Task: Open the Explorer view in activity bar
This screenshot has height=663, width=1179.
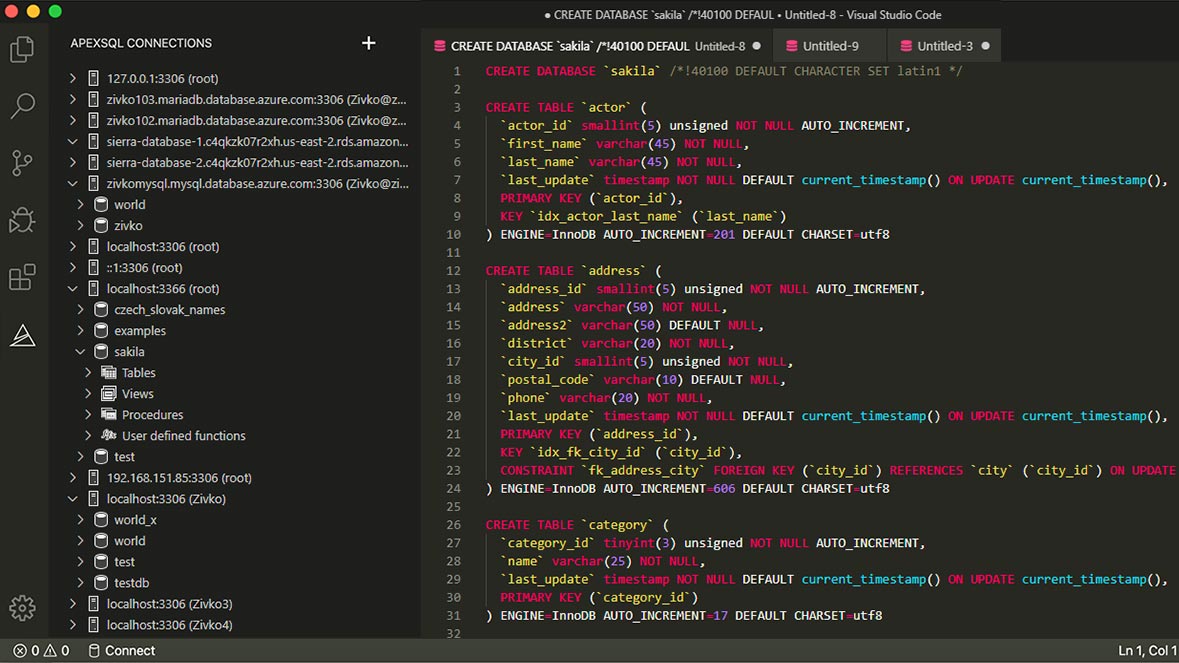Action: [22, 49]
